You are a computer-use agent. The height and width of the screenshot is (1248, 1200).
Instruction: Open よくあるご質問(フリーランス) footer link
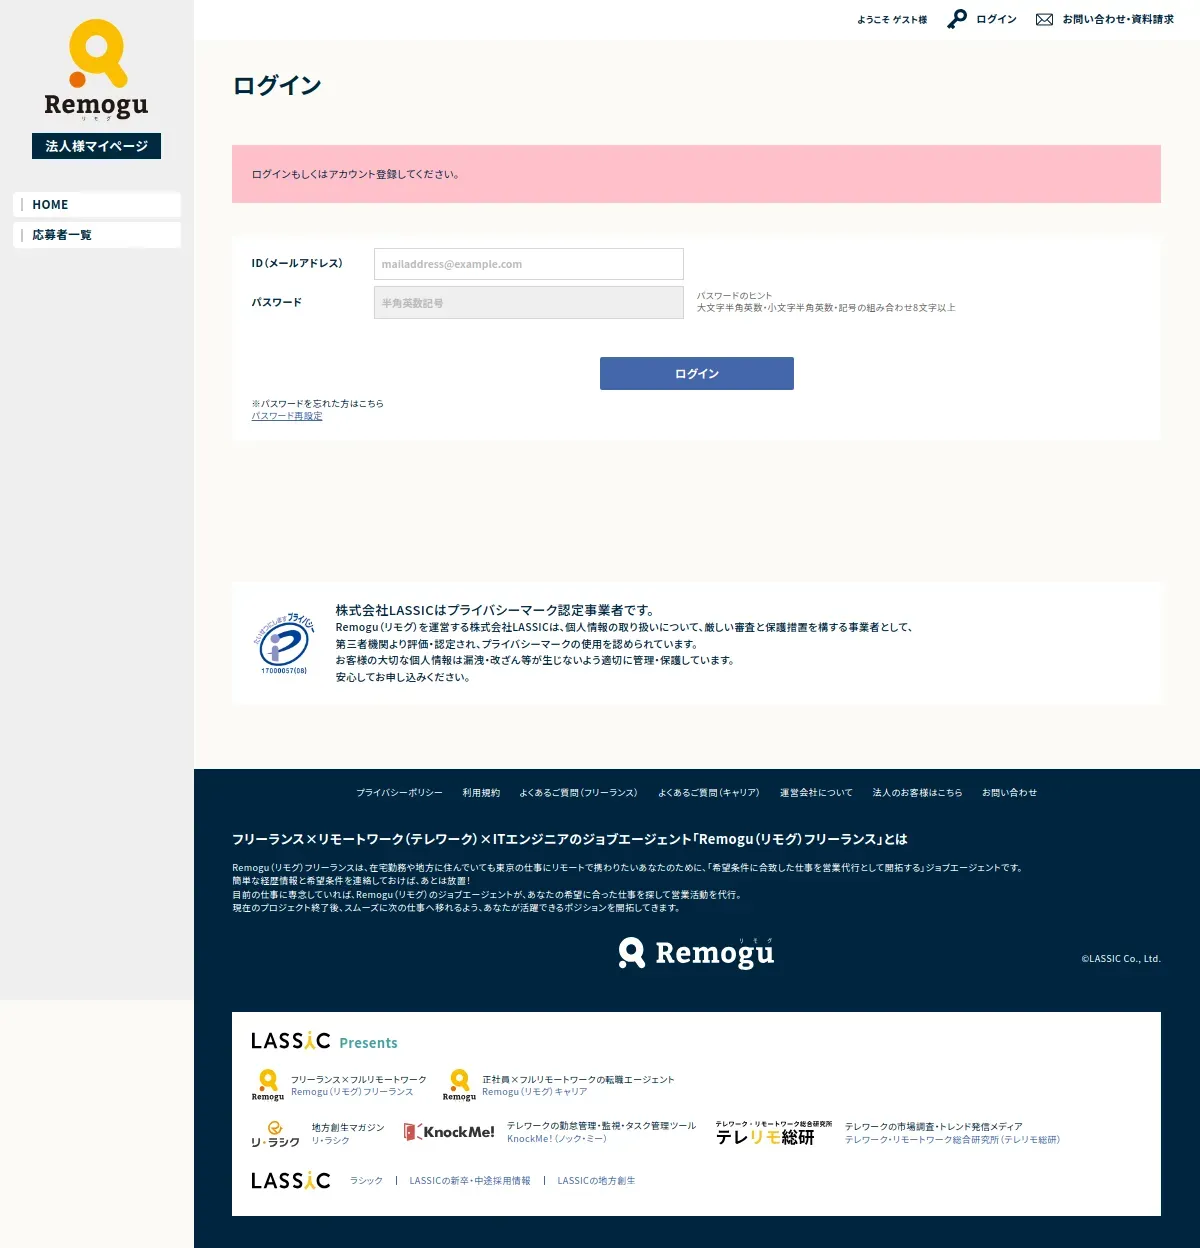coord(578,793)
